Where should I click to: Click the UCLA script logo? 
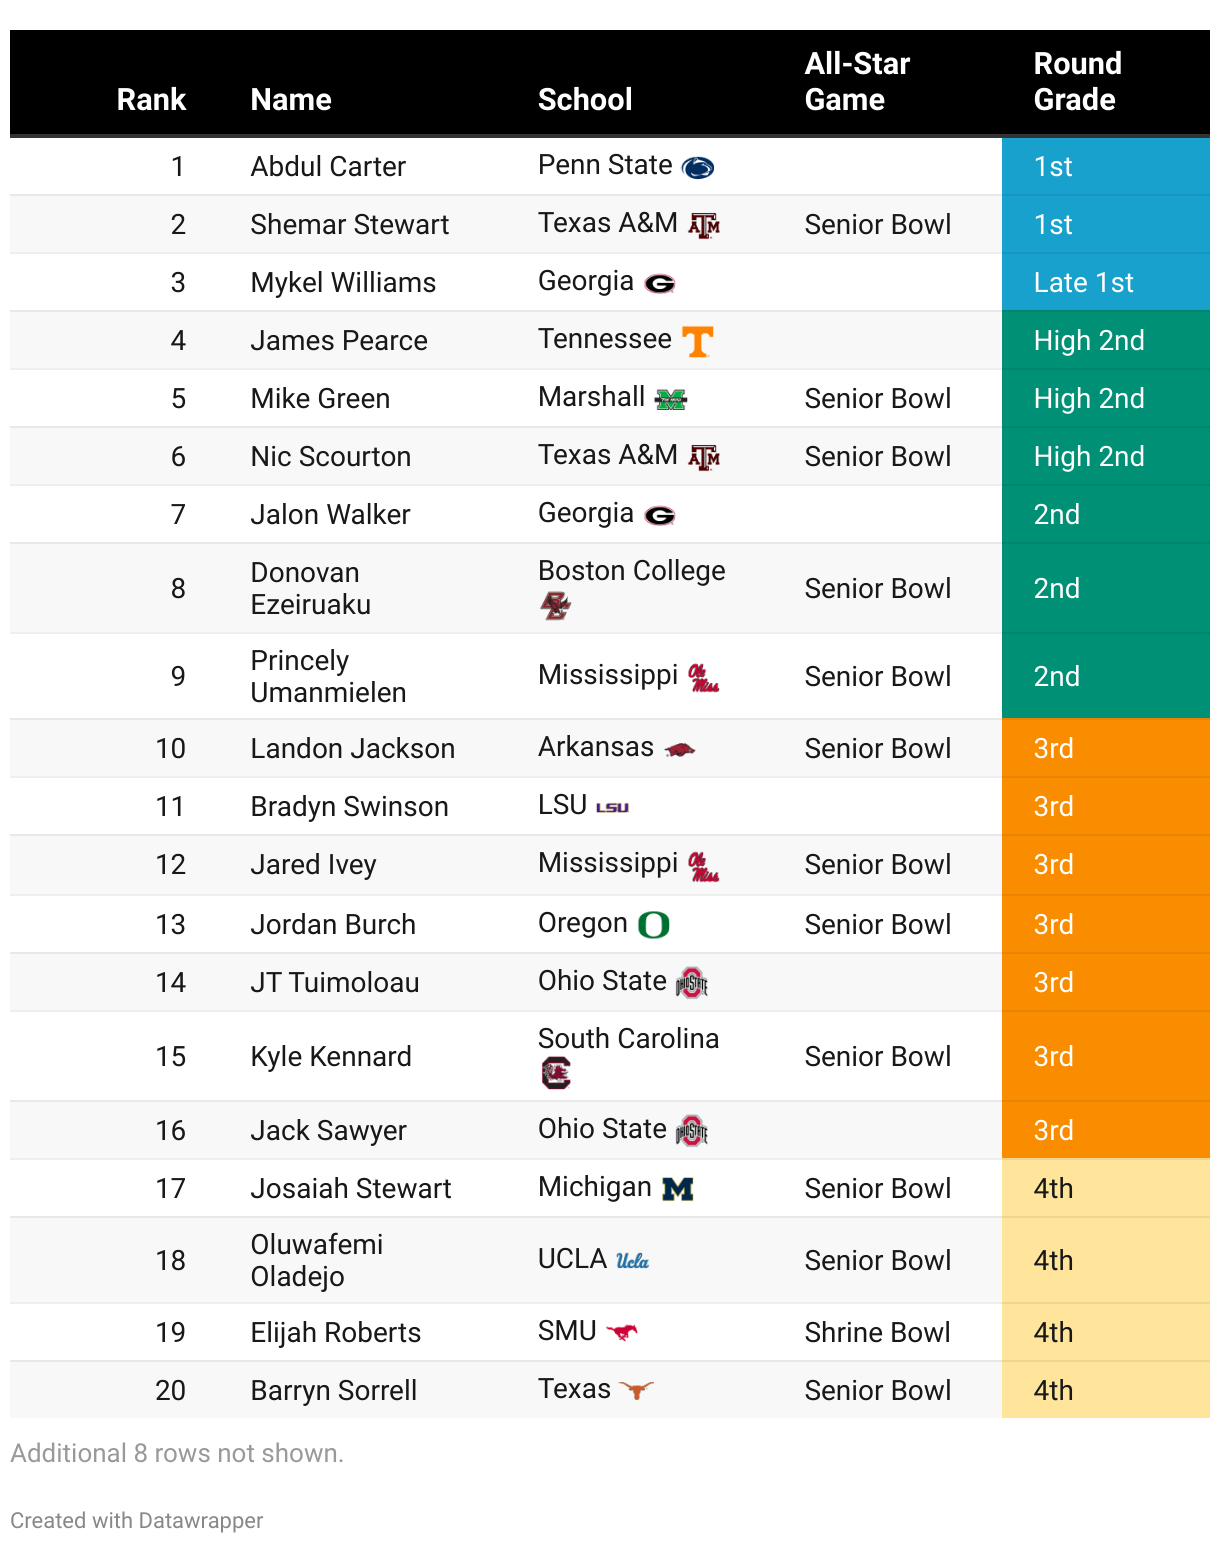[632, 1261]
